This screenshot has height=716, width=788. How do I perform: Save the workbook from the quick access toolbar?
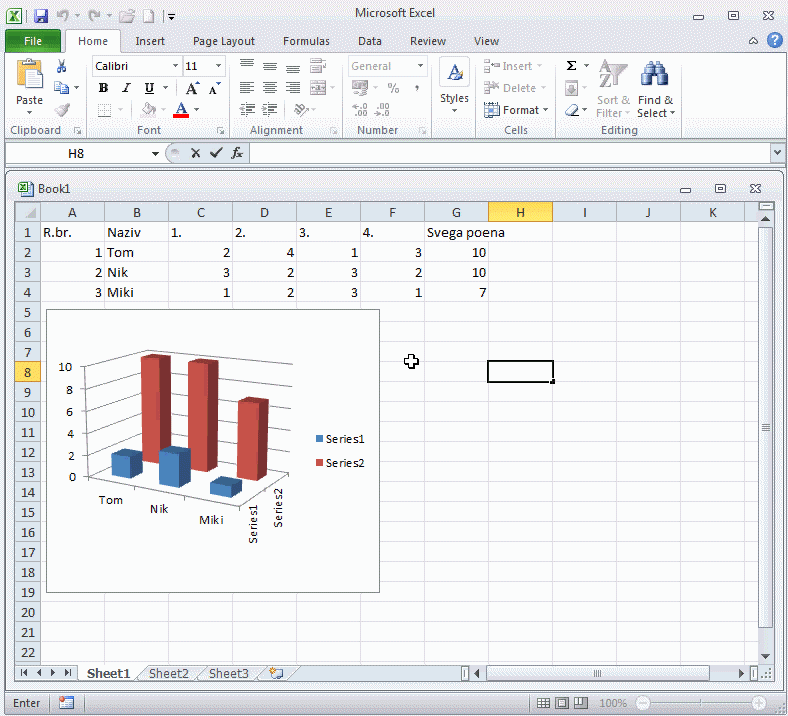(x=41, y=16)
